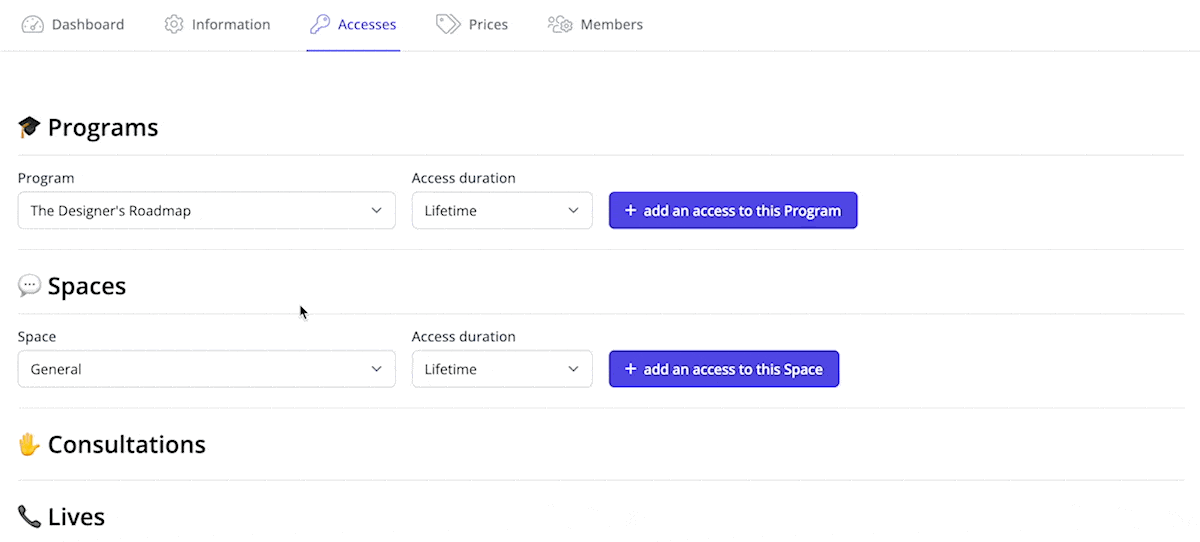Click the Members people-gear icon

560,24
